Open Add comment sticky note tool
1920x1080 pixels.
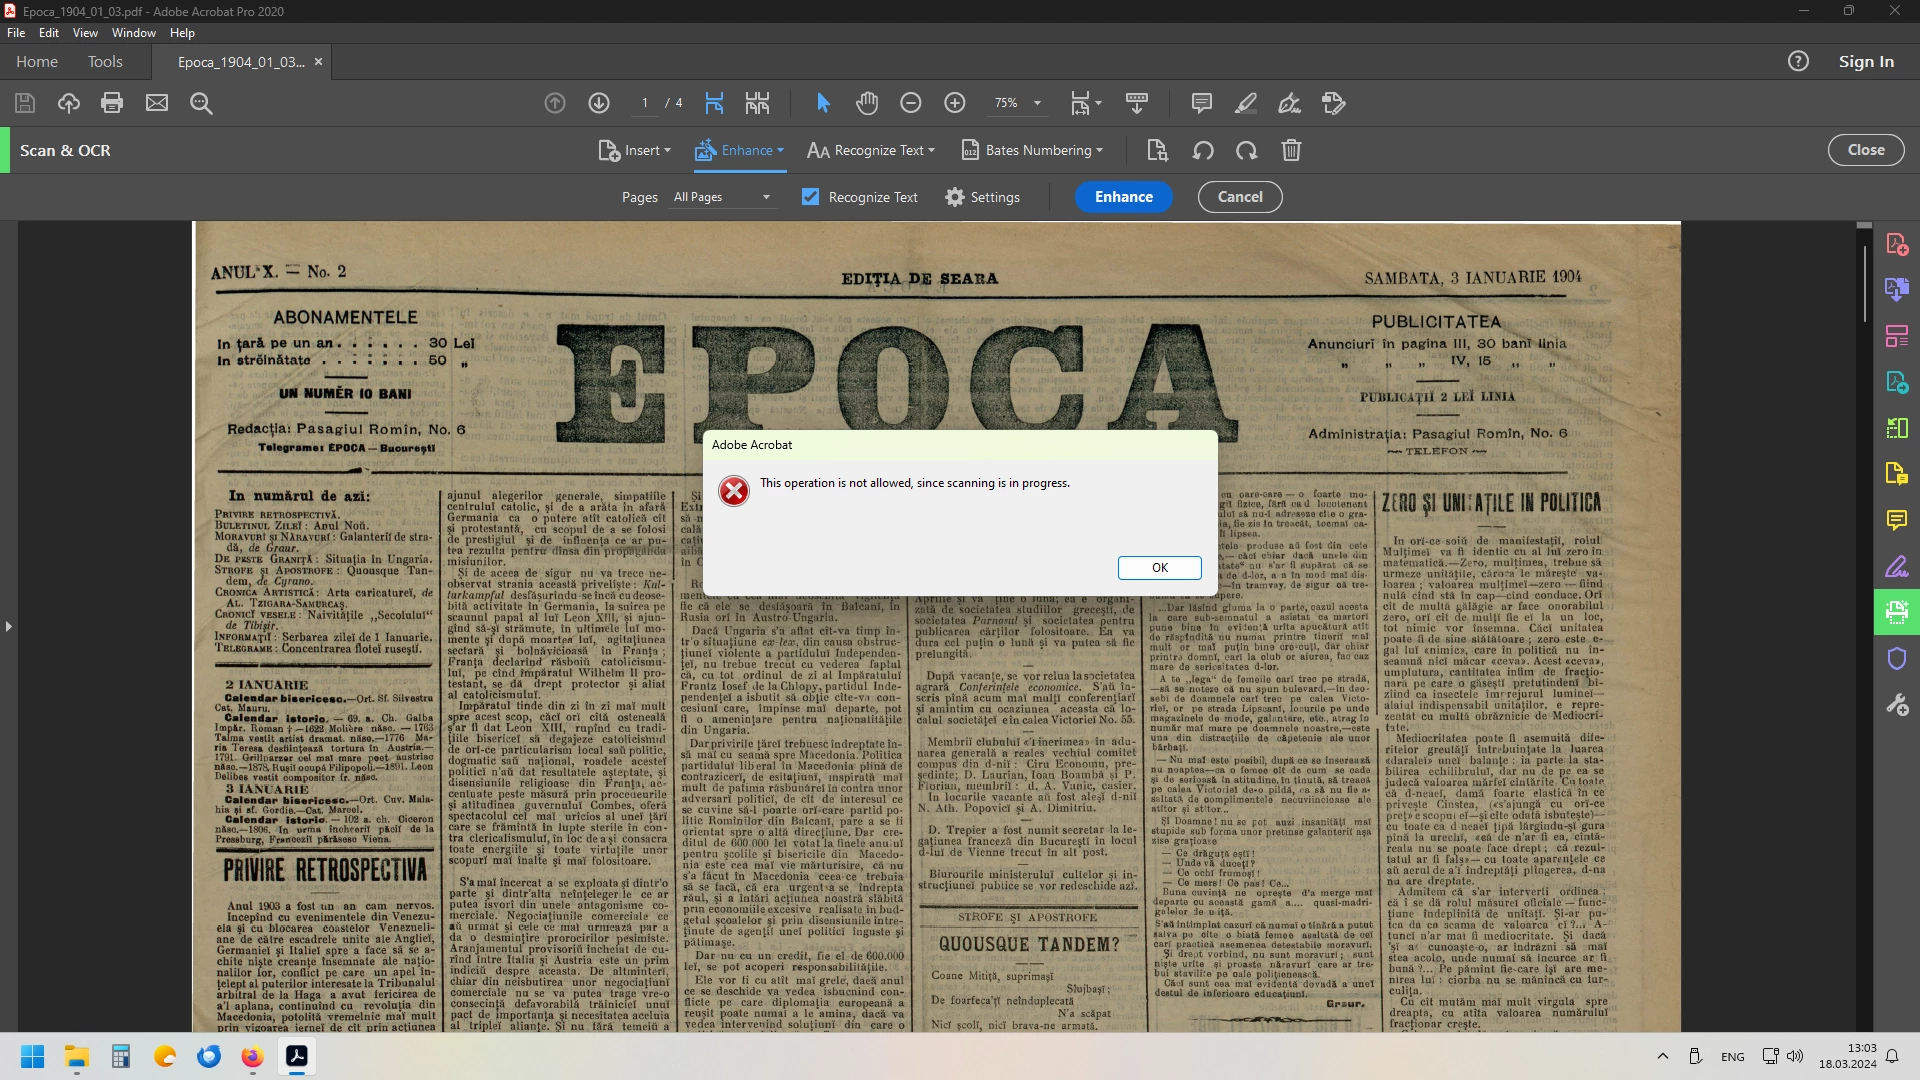tap(1201, 103)
